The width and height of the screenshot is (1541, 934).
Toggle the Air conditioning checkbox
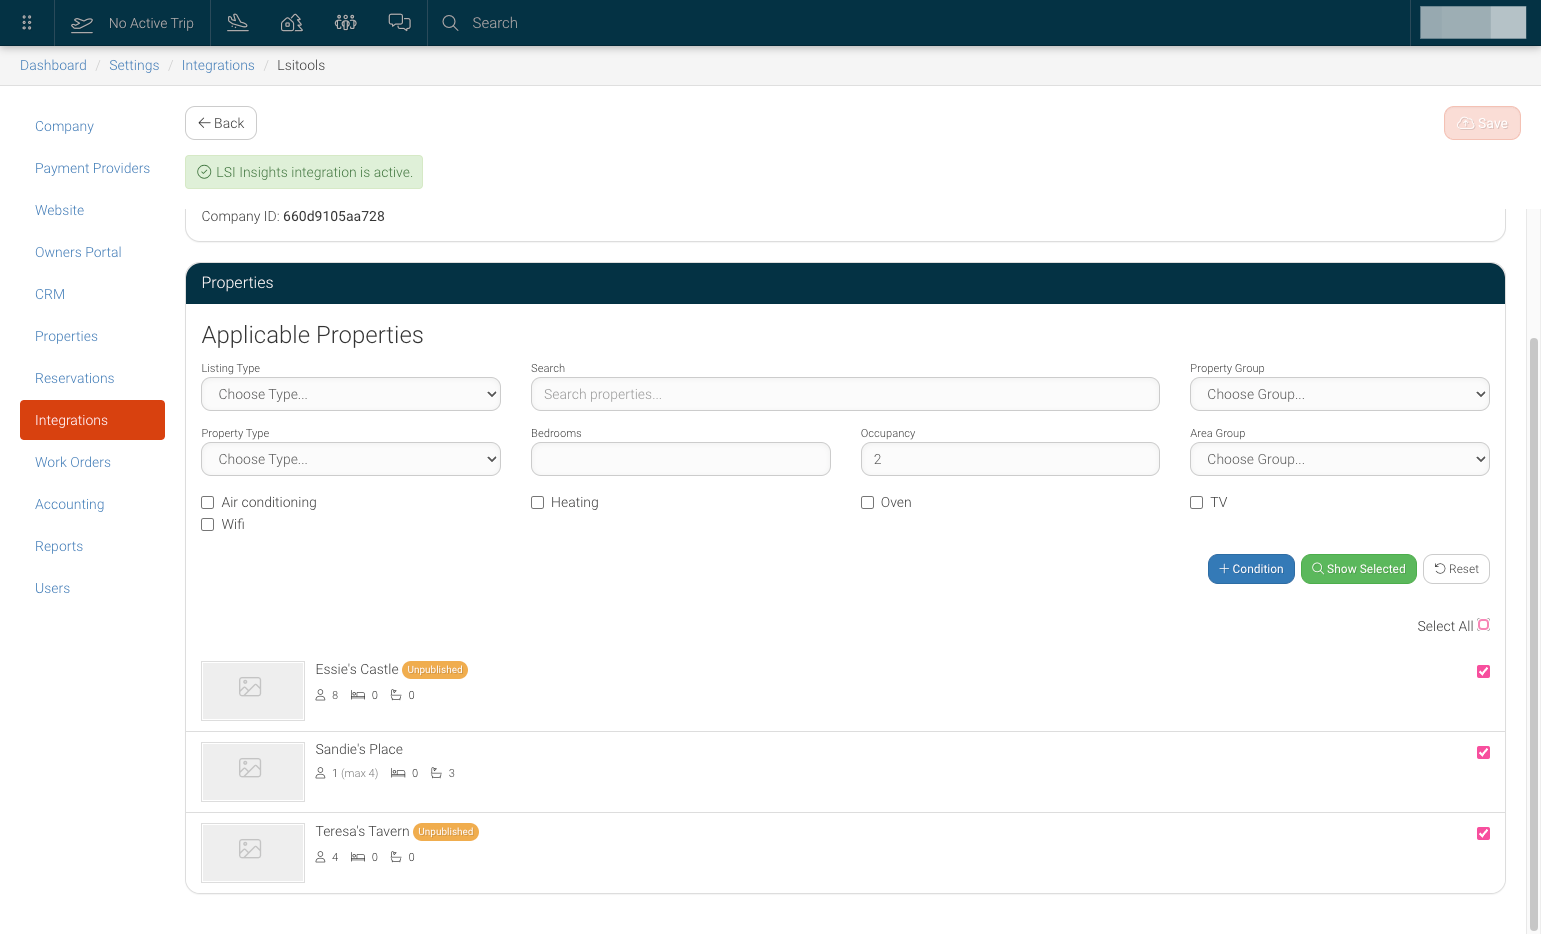tap(208, 502)
